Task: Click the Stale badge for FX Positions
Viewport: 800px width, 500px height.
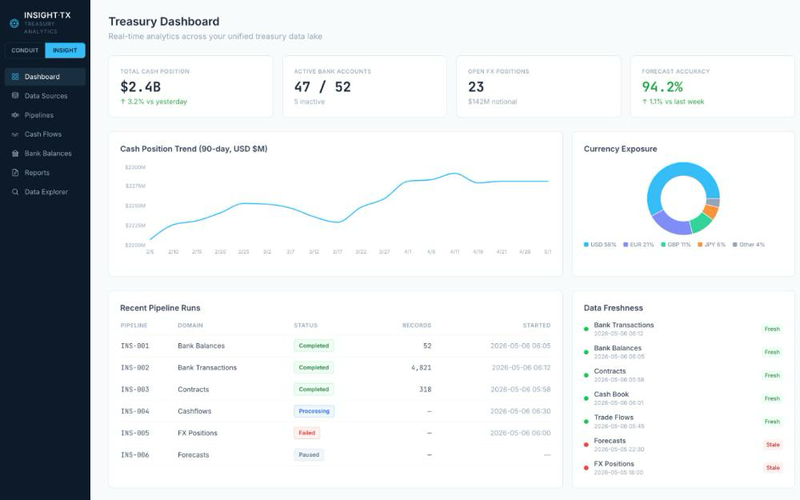Action: pyautogui.click(x=772, y=468)
